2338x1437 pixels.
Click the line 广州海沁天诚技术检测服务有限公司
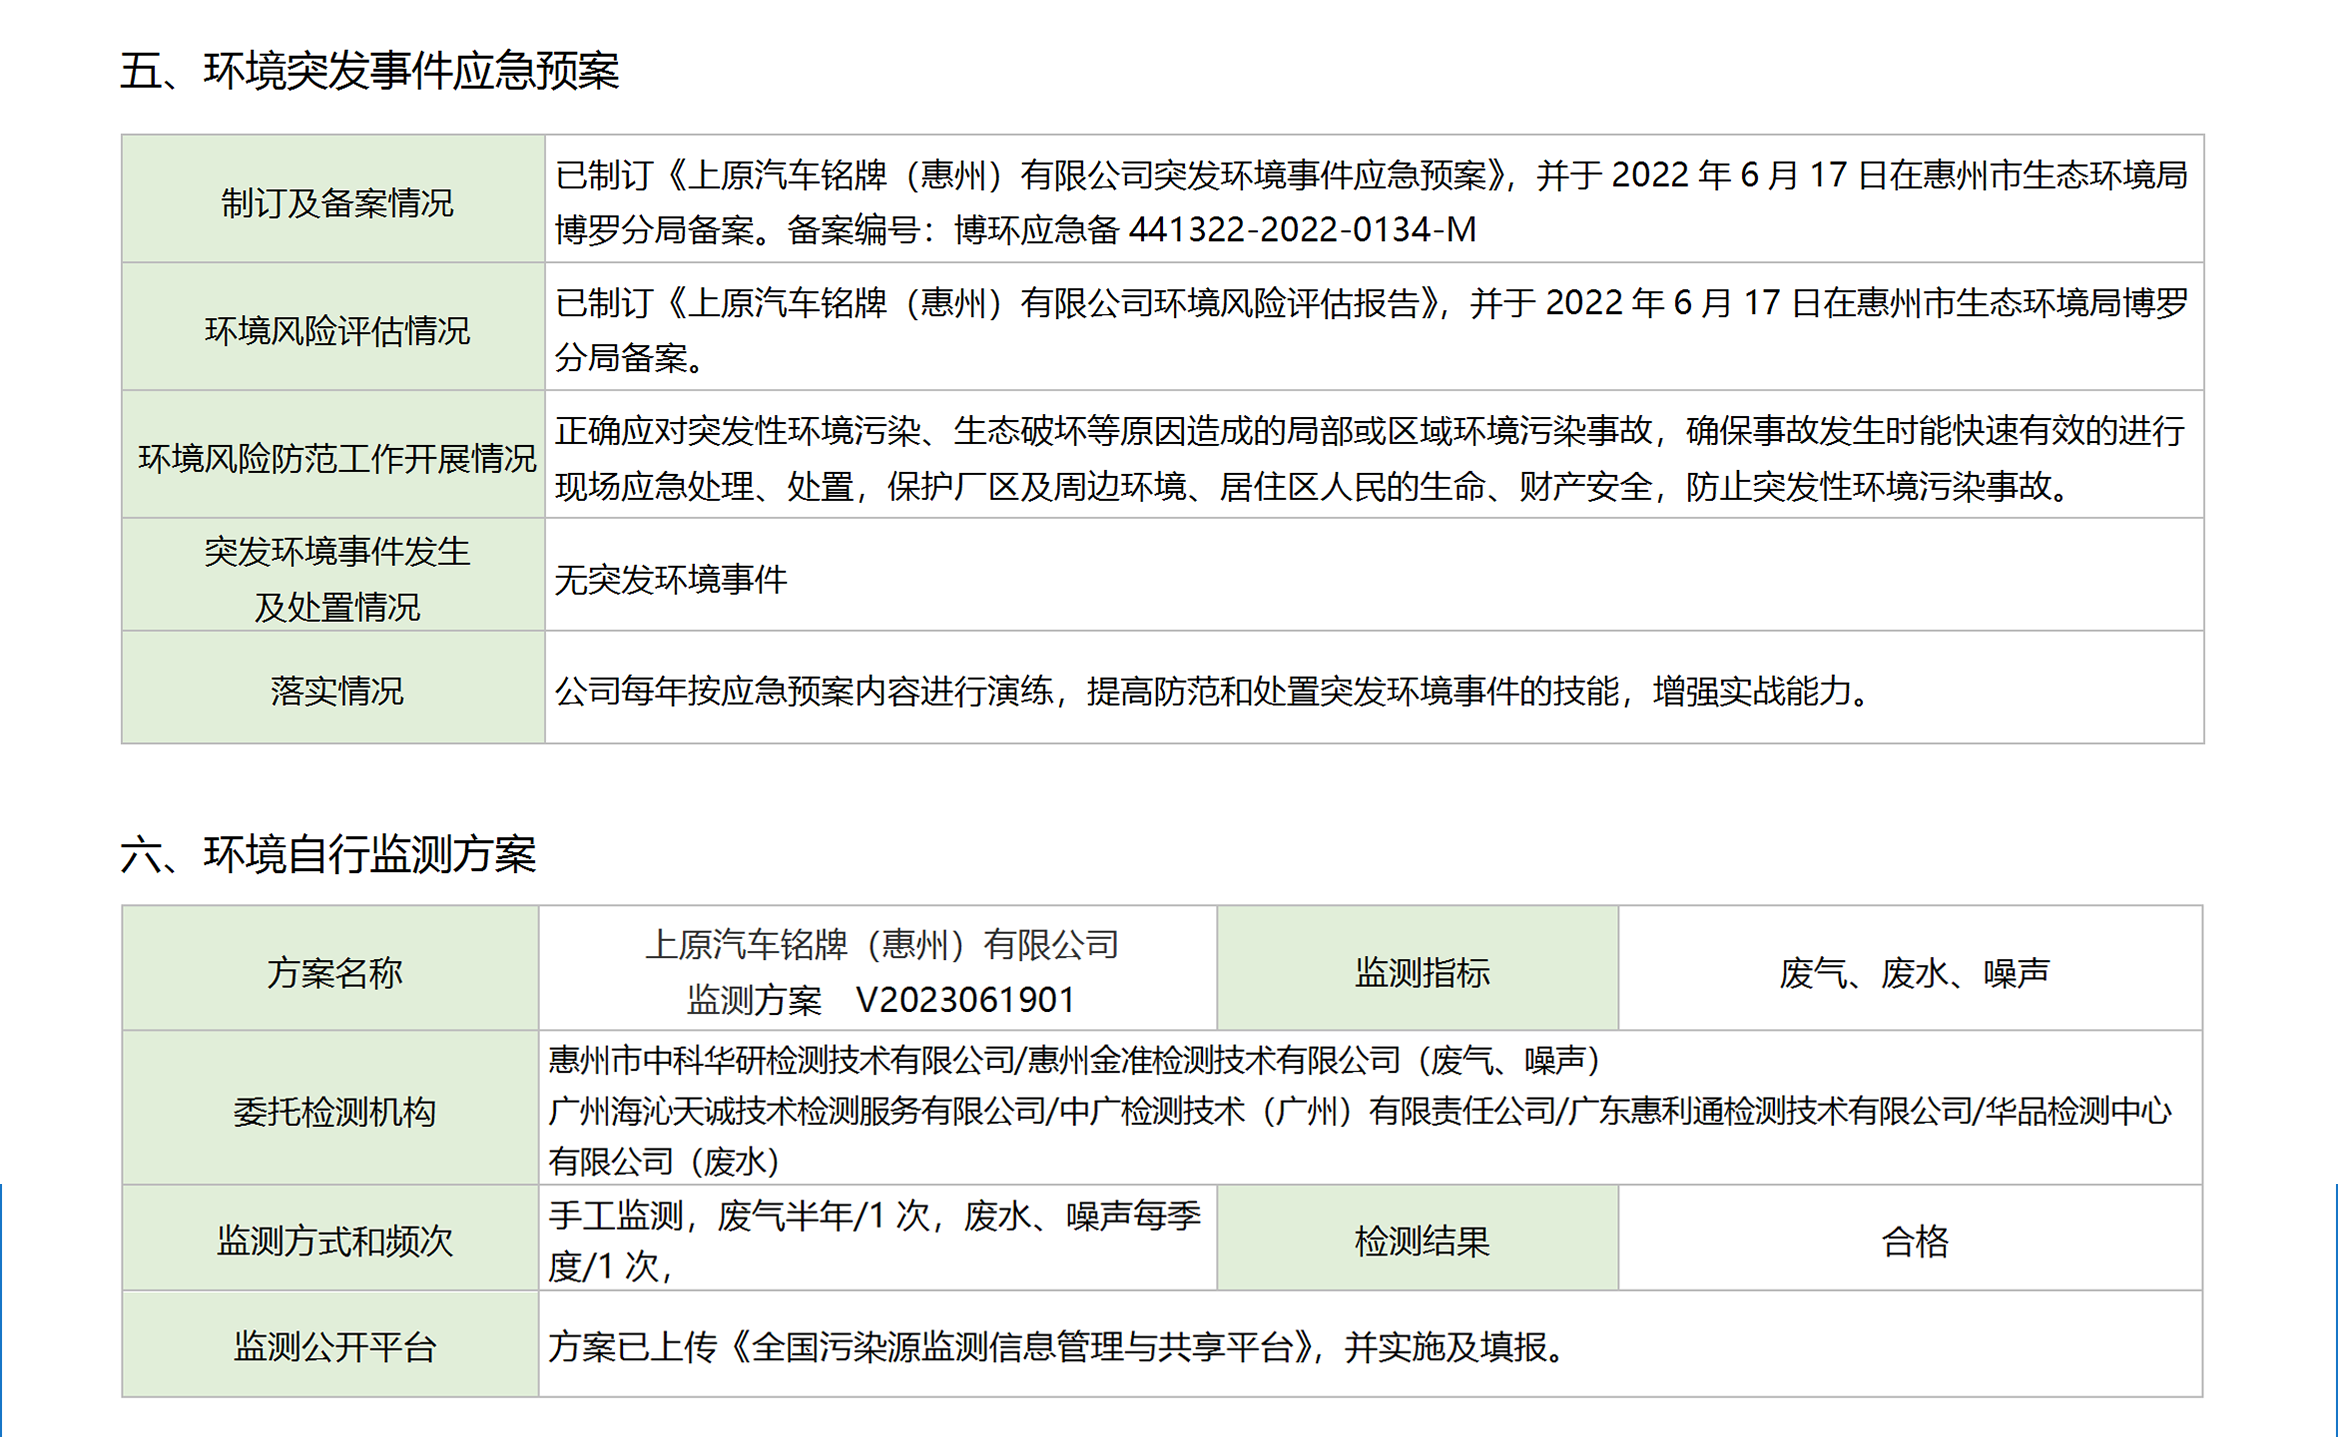pos(1360,1110)
